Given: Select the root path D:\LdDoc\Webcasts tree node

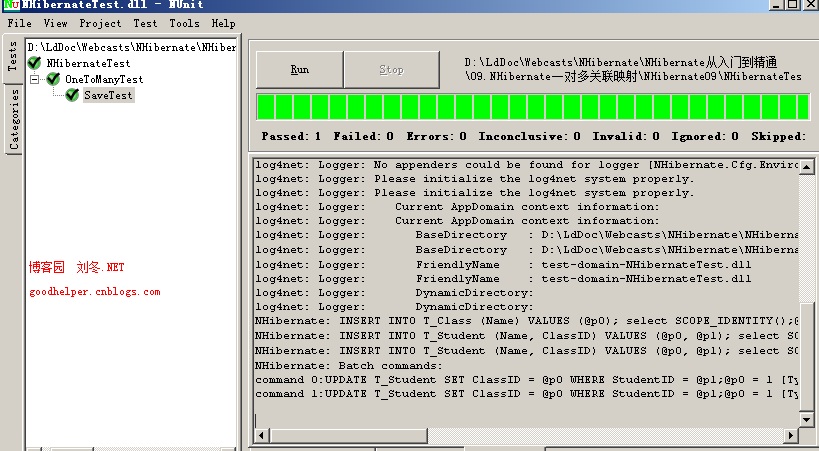Looking at the screenshot, I should point(132,47).
